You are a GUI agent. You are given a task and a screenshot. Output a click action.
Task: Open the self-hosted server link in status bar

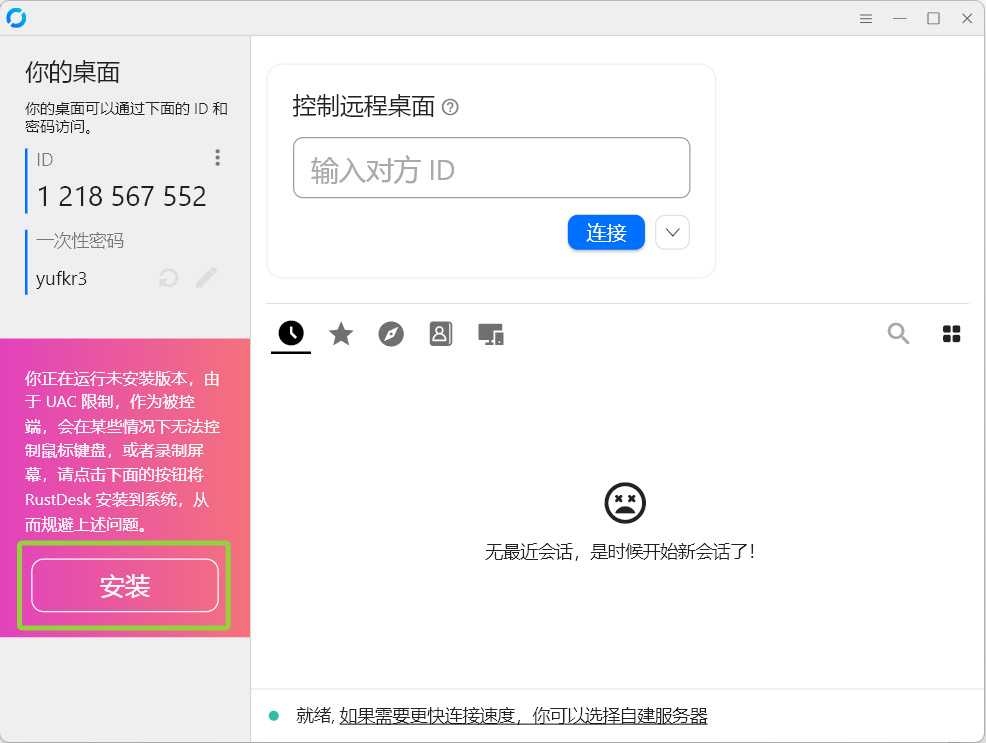[523, 715]
